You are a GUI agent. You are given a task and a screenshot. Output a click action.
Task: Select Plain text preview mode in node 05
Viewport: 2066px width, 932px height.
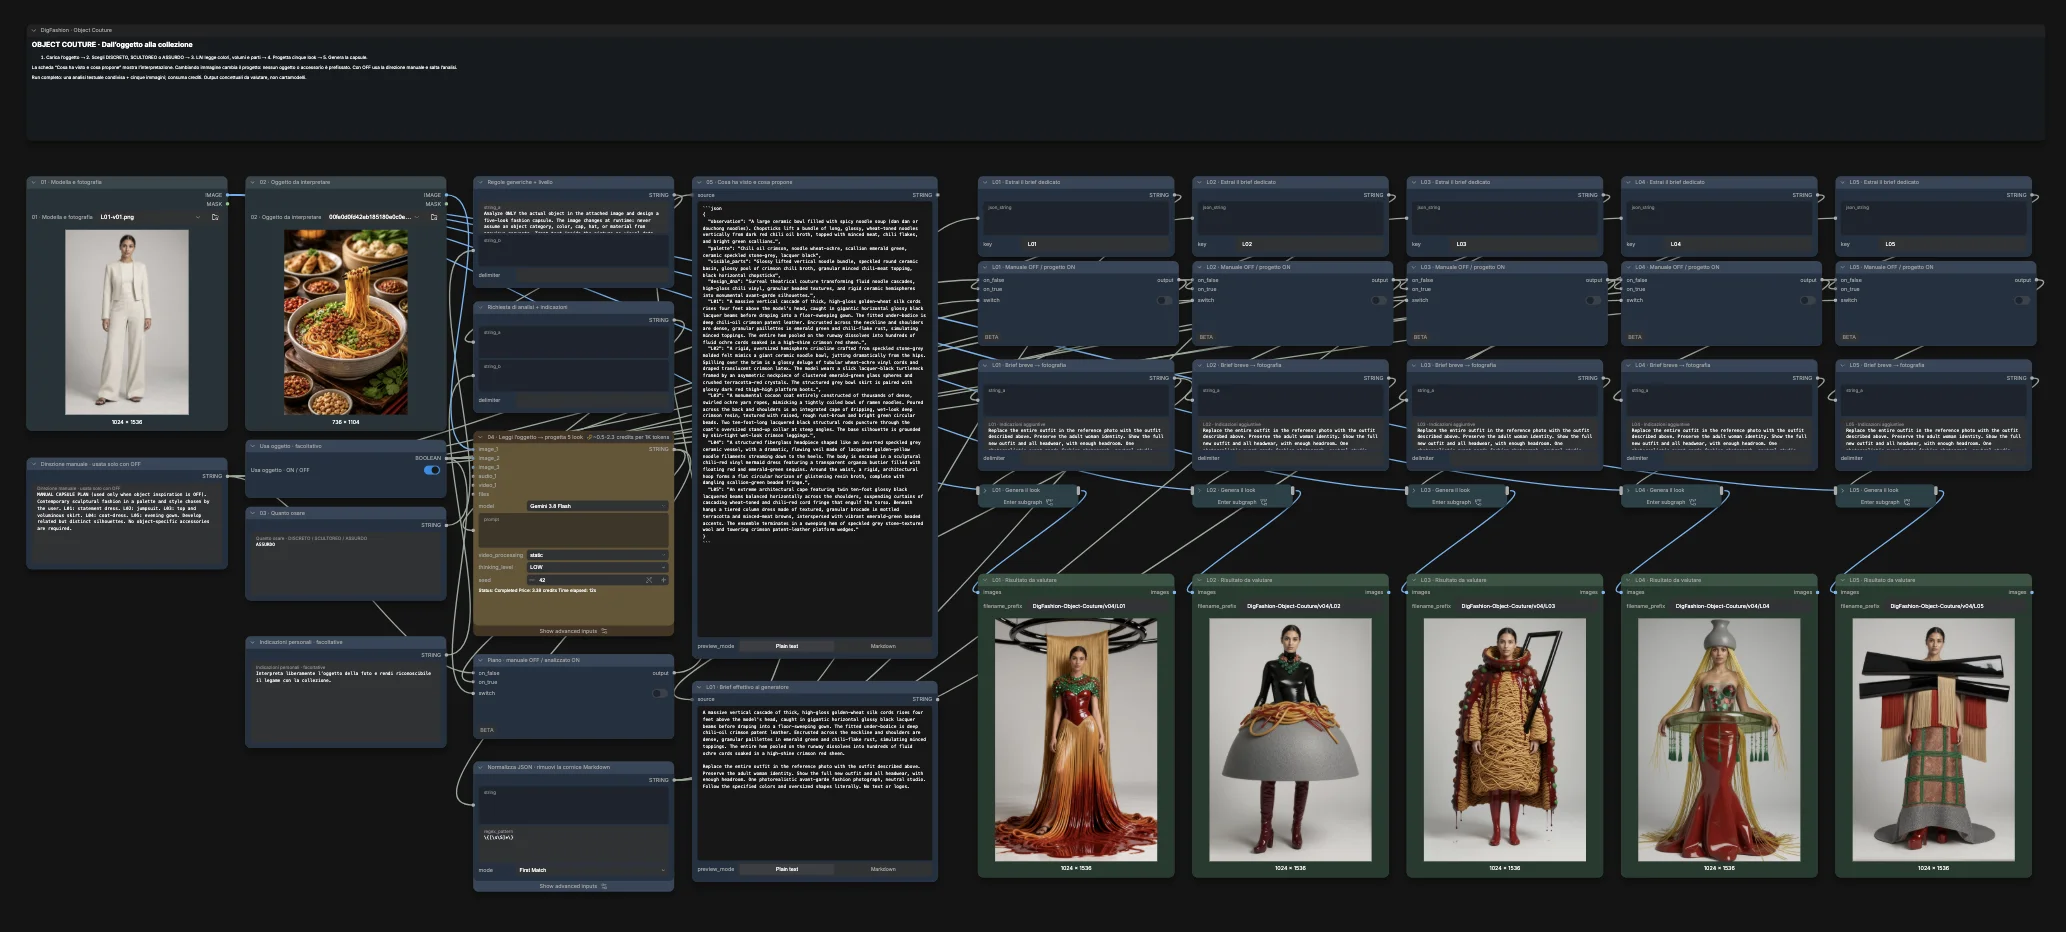click(x=787, y=646)
